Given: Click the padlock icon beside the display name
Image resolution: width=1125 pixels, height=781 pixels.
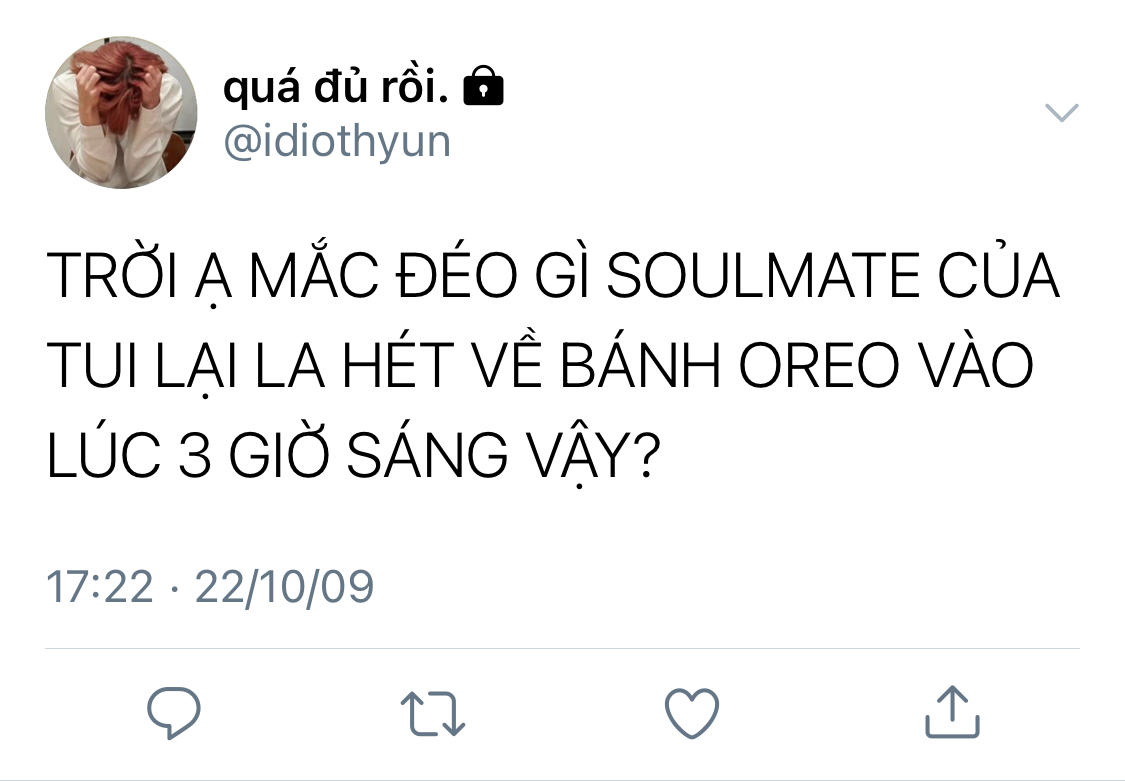Looking at the screenshot, I should click(484, 86).
